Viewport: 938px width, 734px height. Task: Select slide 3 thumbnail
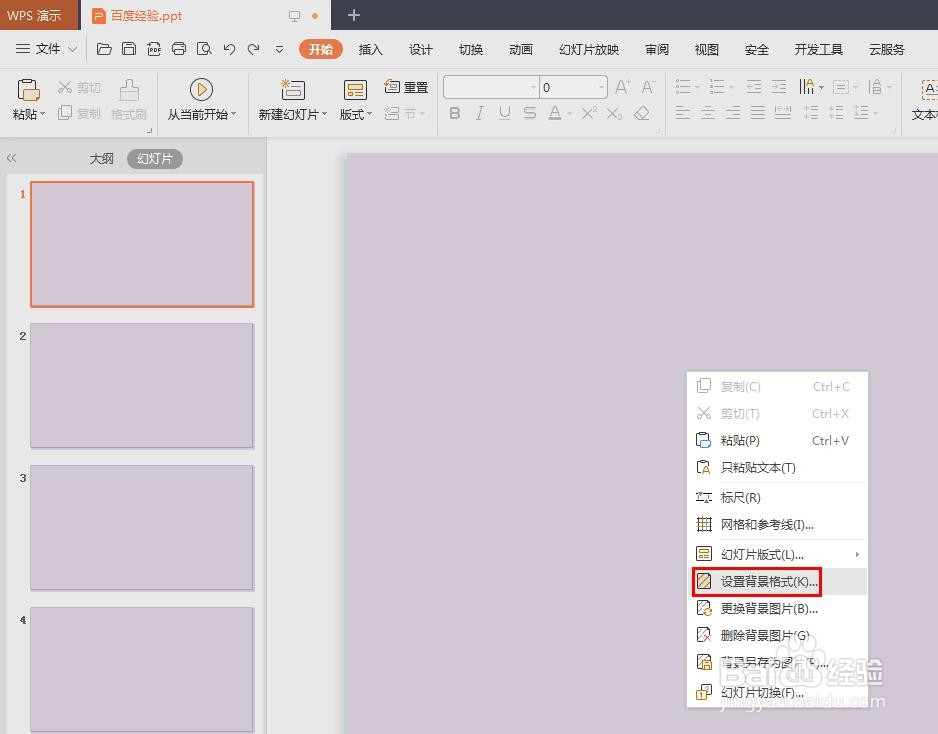point(142,528)
